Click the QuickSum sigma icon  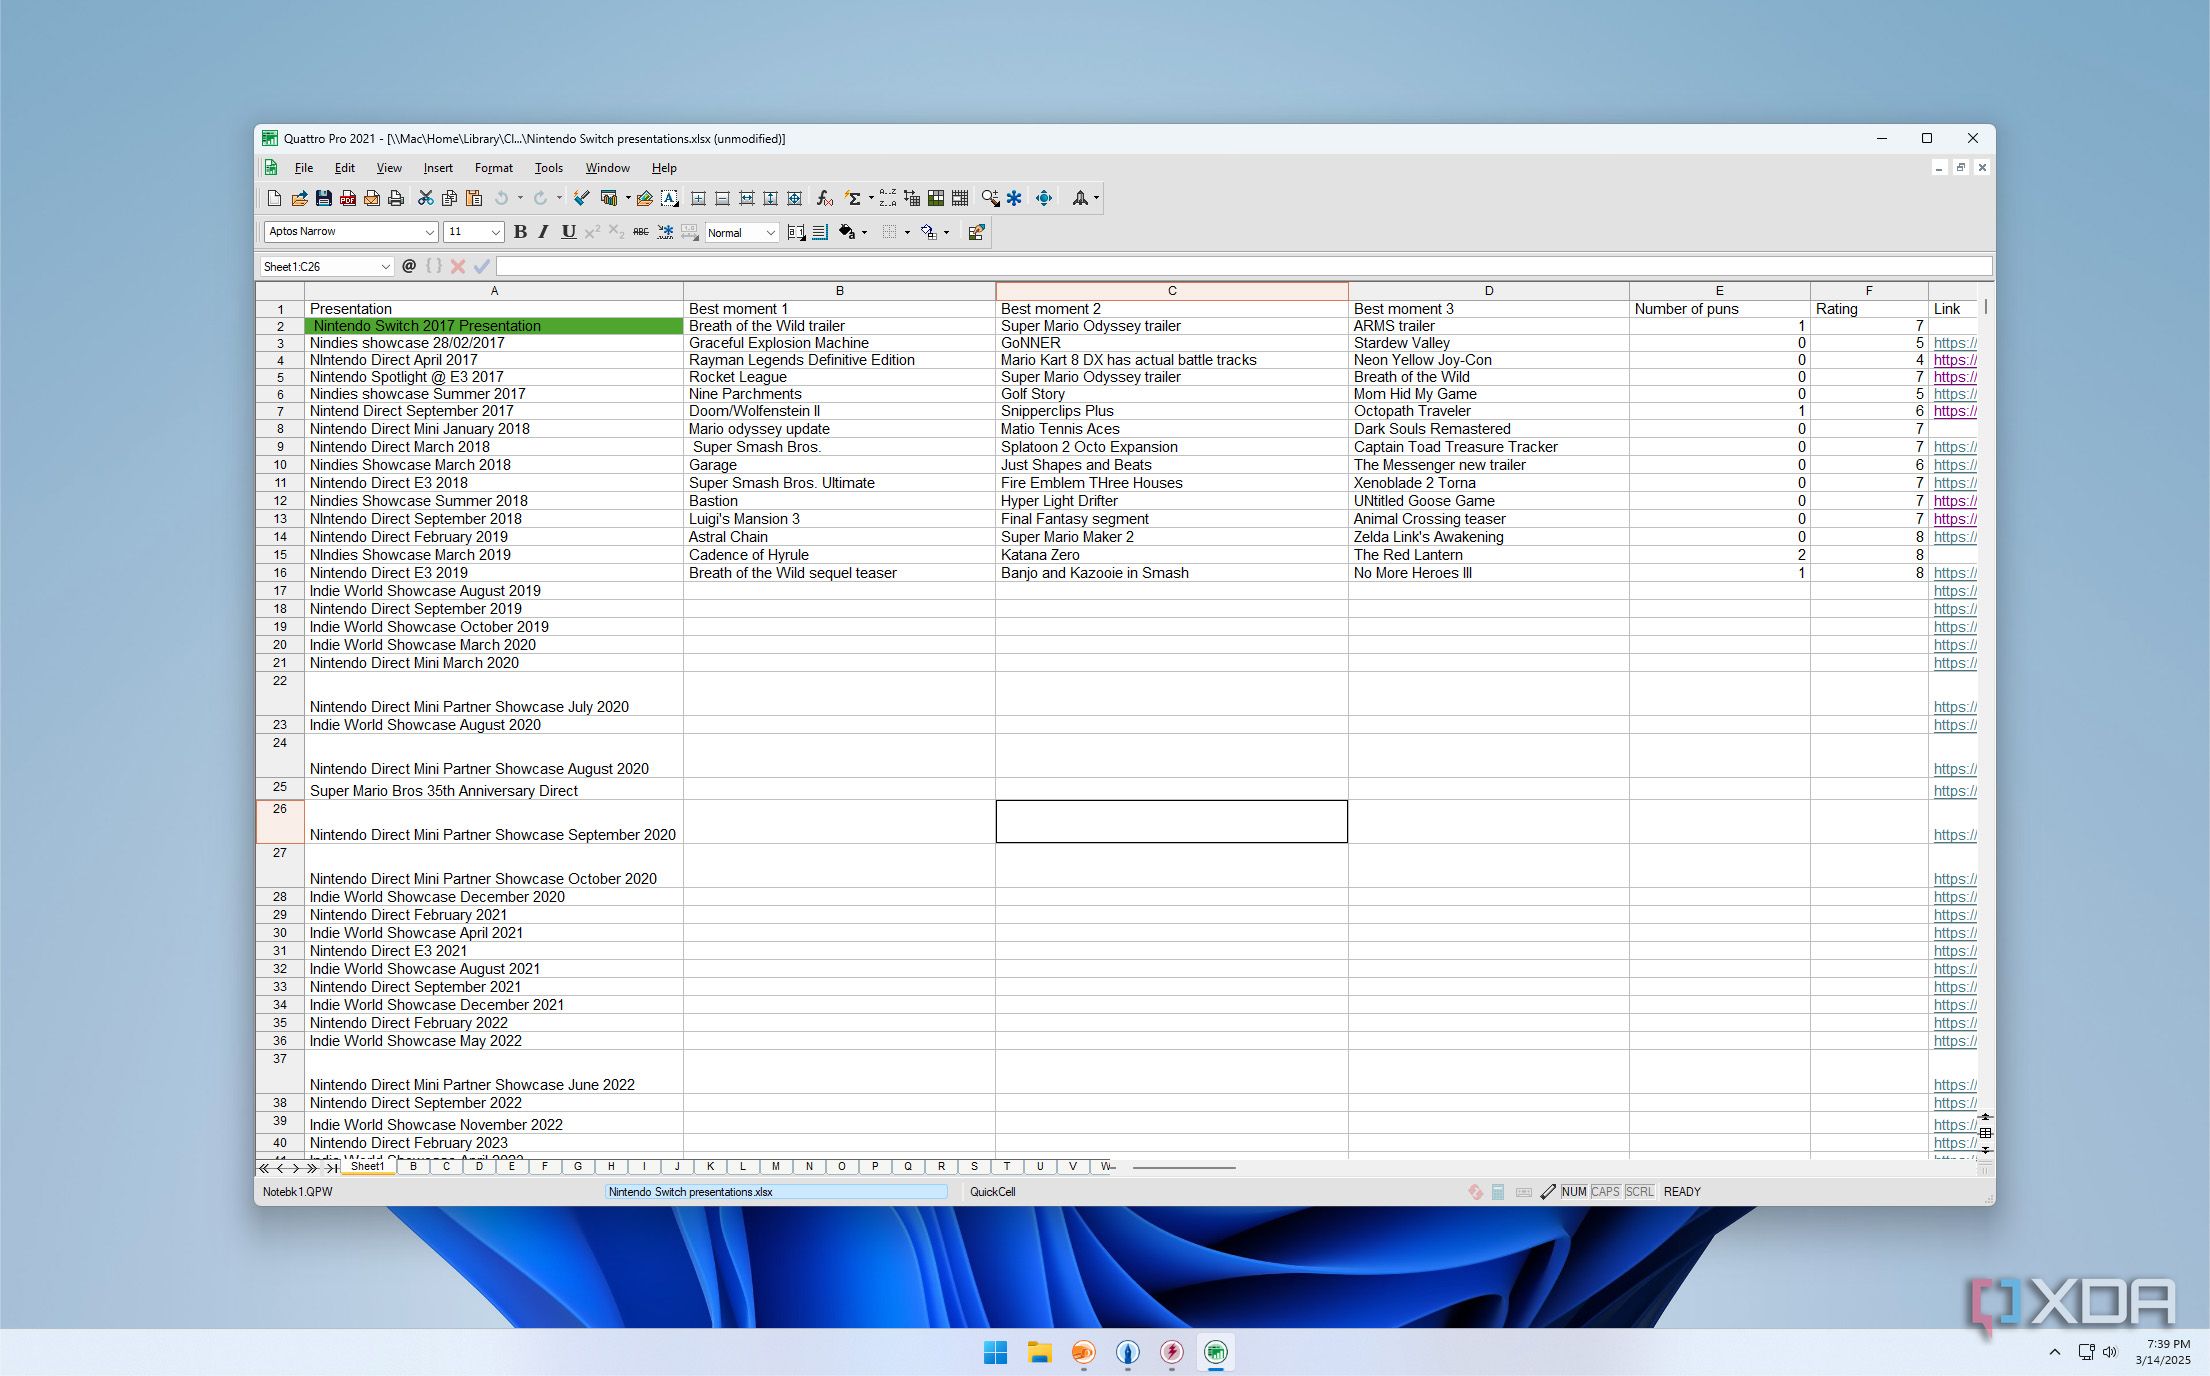[853, 198]
